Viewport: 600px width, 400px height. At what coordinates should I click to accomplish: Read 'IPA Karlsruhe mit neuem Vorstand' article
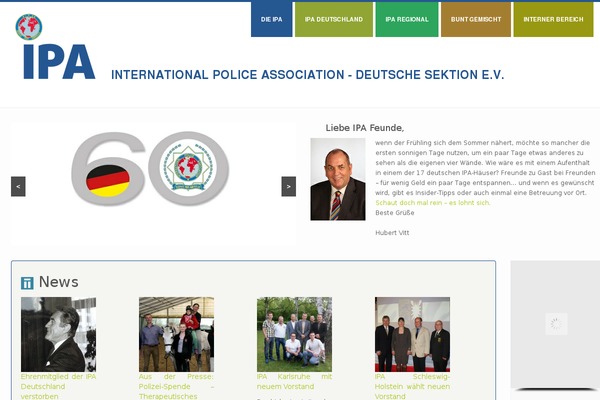[x=294, y=382]
